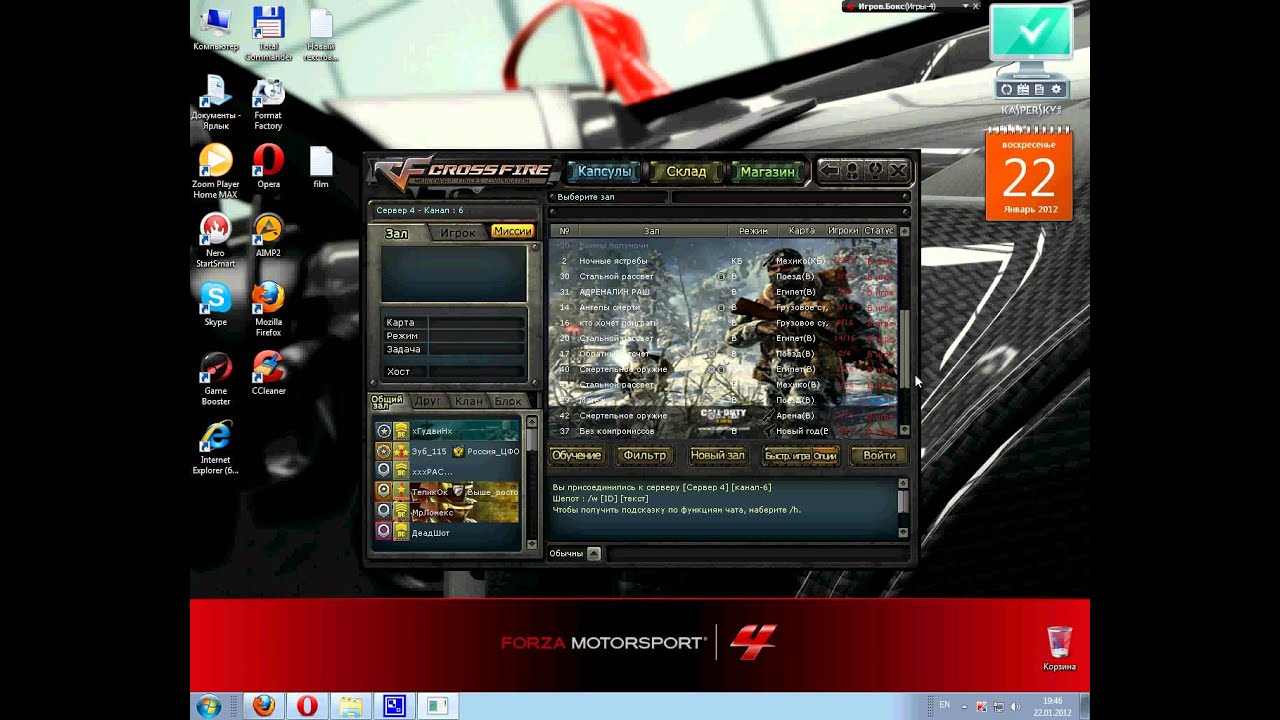Open the Склад inventory section
The width and height of the screenshot is (1280, 720).
[x=686, y=172]
